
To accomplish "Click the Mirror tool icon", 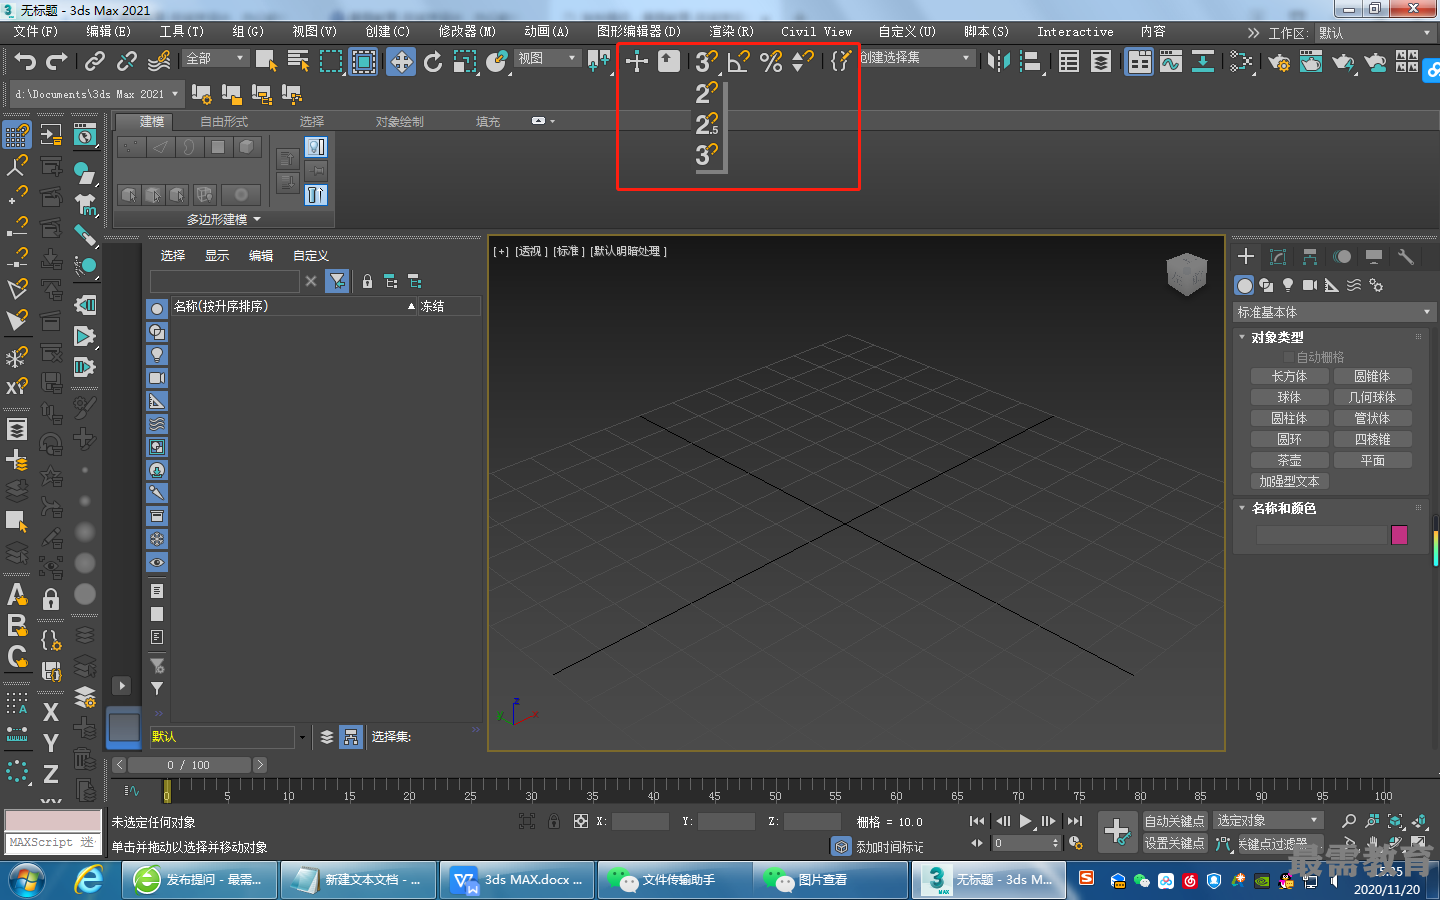I will pos(998,62).
